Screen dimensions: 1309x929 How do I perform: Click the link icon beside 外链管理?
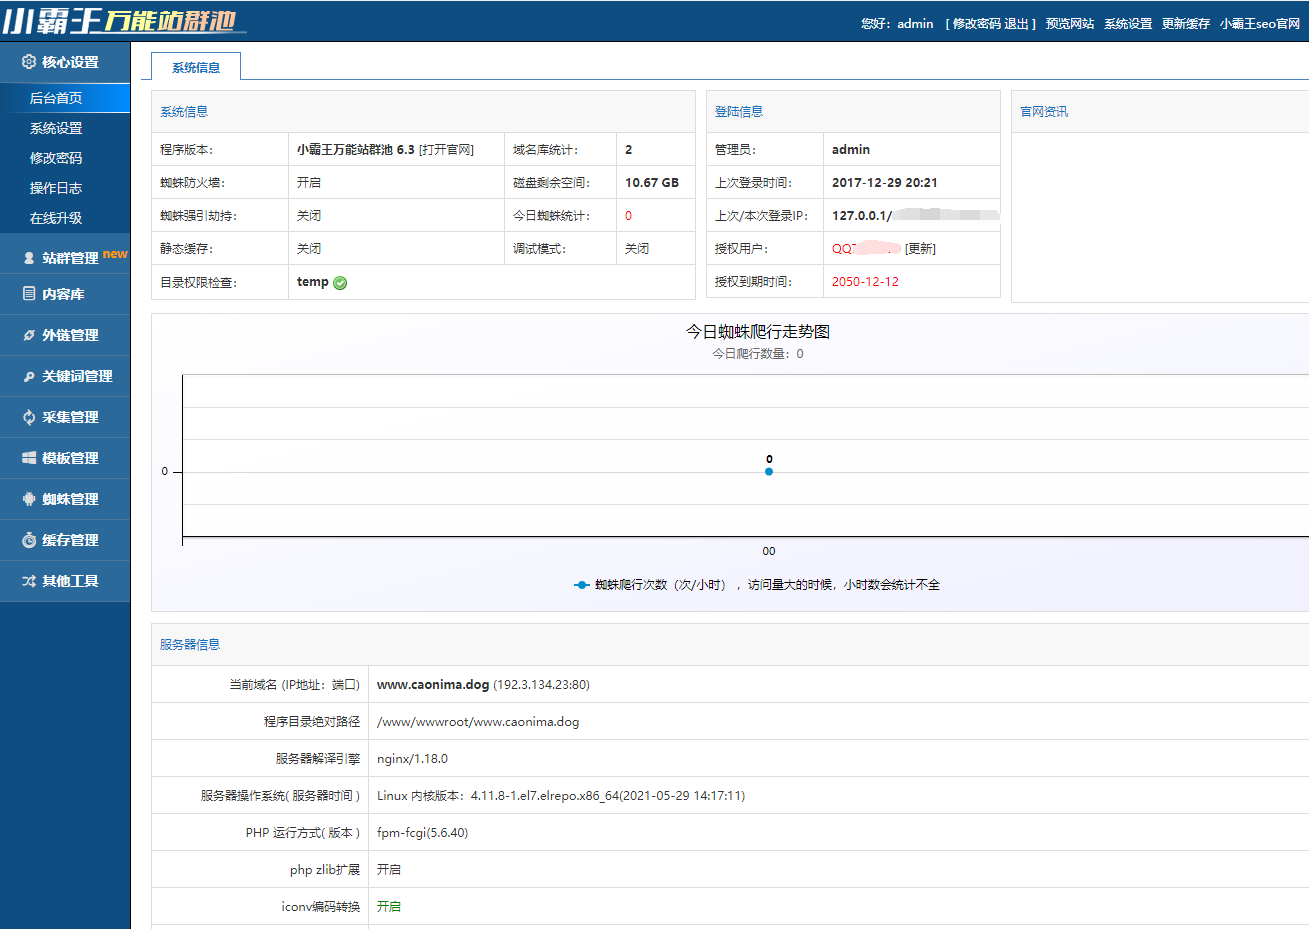(x=29, y=335)
